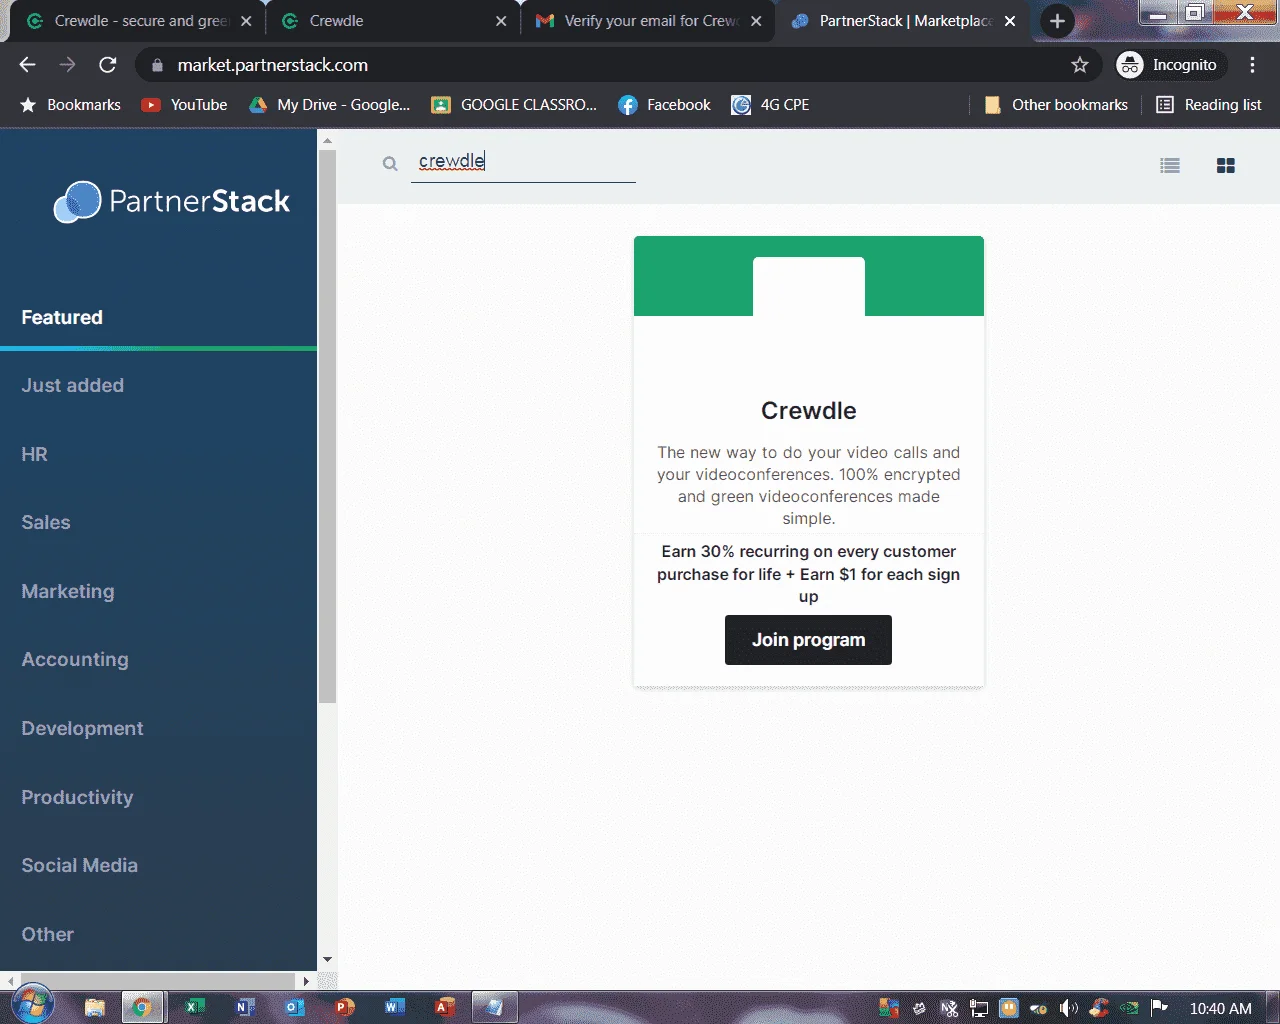Screen dimensions: 1280x1024
Task: Launch PowerPoint from the taskbar
Action: point(345,1008)
